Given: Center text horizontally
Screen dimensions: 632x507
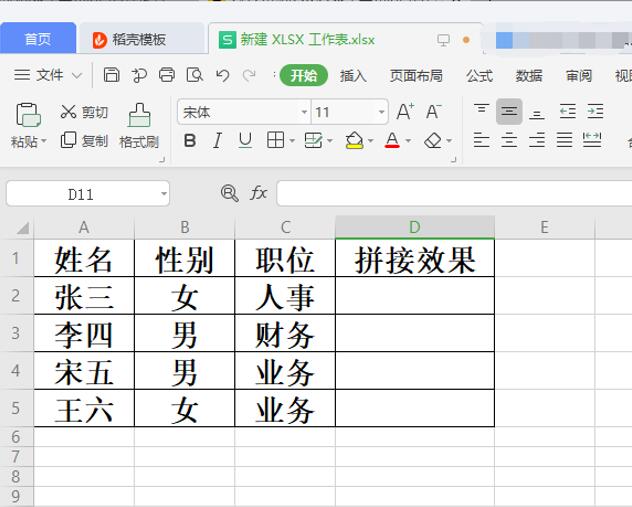Looking at the screenshot, I should coord(509,140).
